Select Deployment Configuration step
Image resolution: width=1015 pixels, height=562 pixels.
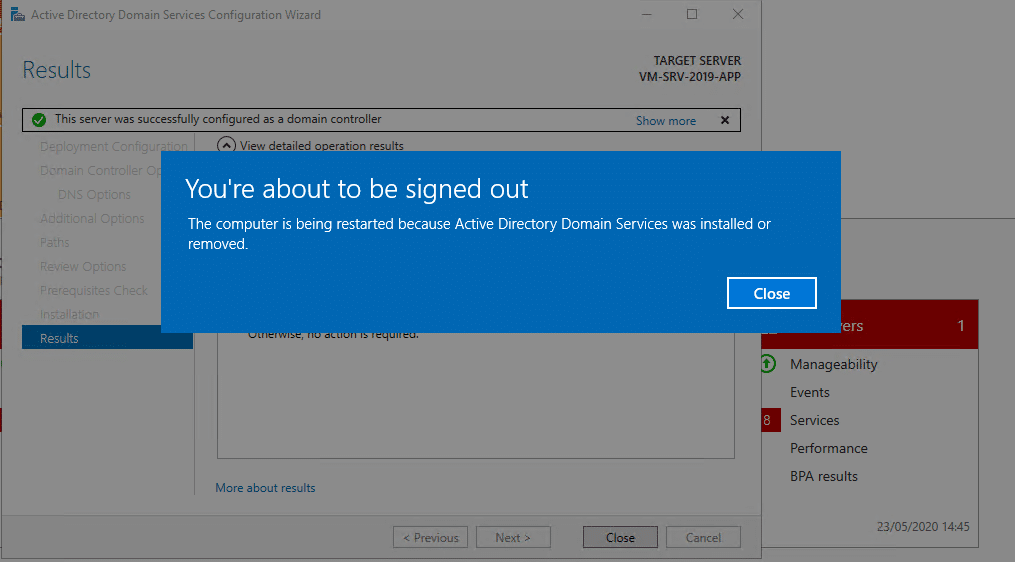[x=113, y=146]
